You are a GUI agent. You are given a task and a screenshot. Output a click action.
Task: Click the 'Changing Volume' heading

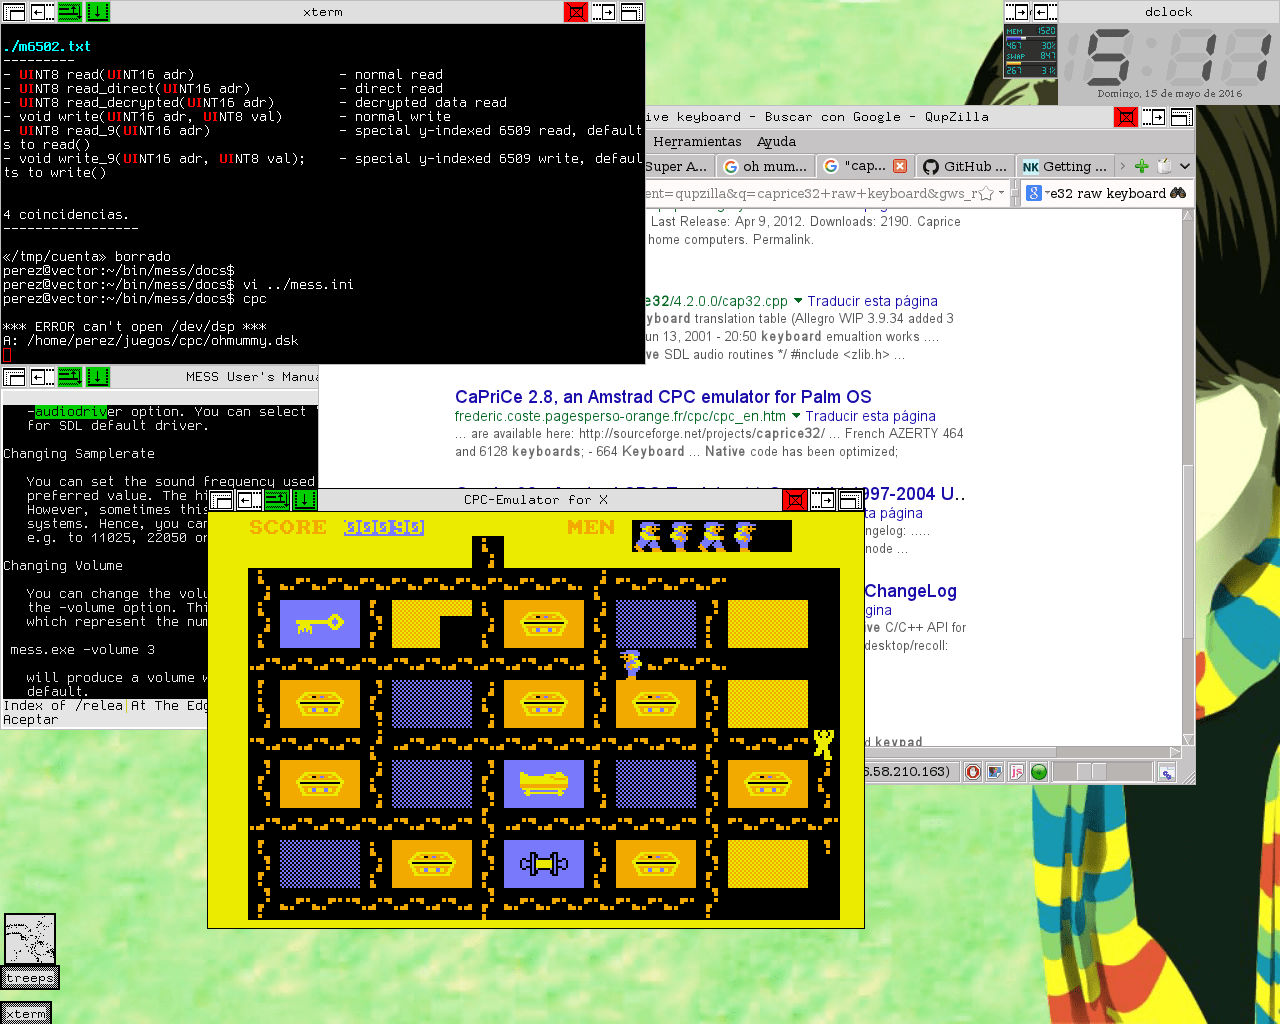[63, 566]
